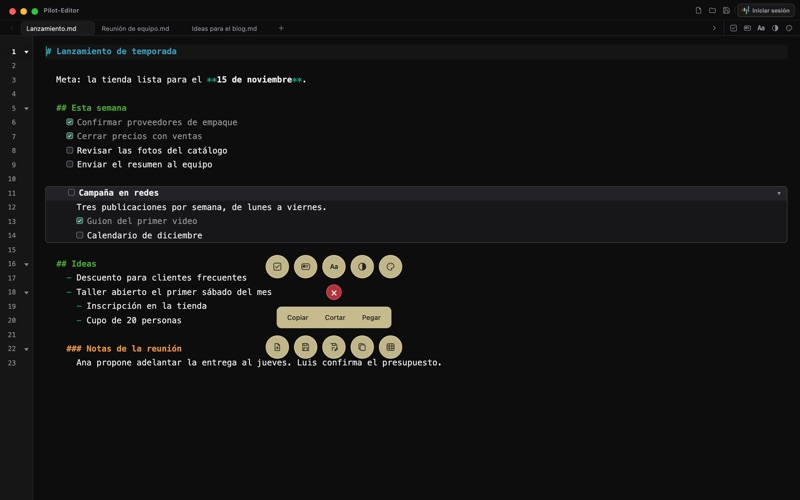The width and height of the screenshot is (800, 500).
Task: Switch to the Lanzamiento.md tab
Action: pyautogui.click(x=57, y=28)
